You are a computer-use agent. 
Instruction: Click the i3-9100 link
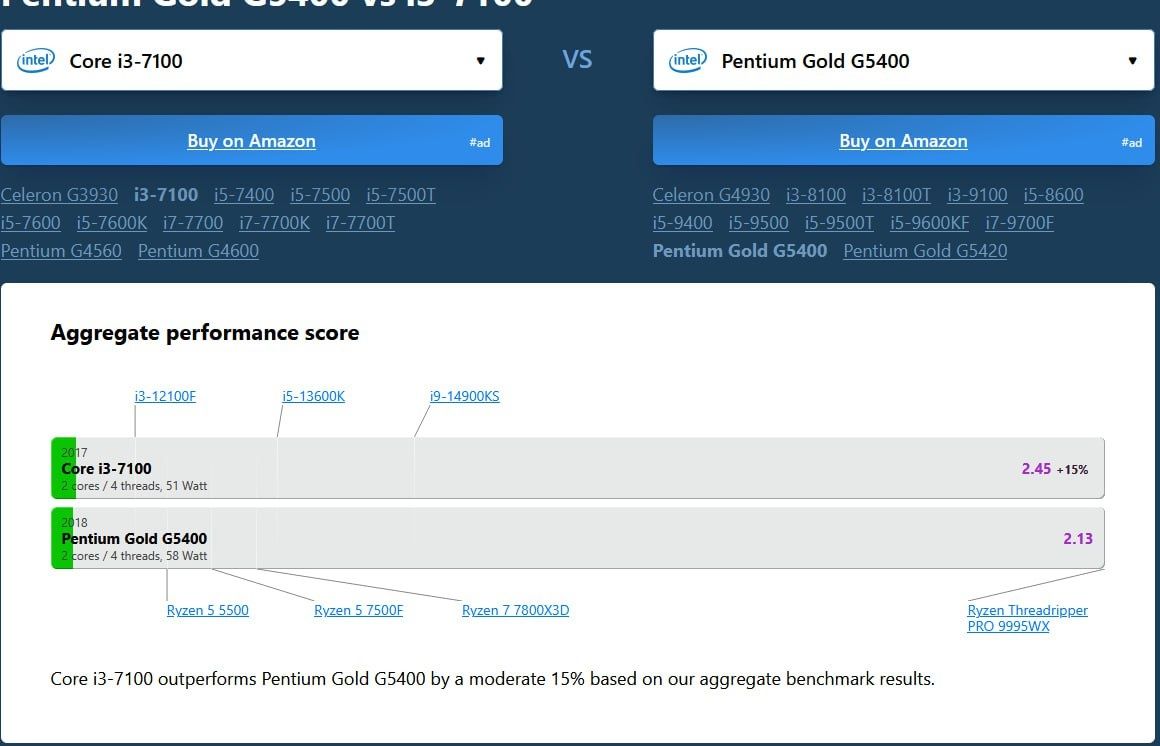tap(977, 195)
